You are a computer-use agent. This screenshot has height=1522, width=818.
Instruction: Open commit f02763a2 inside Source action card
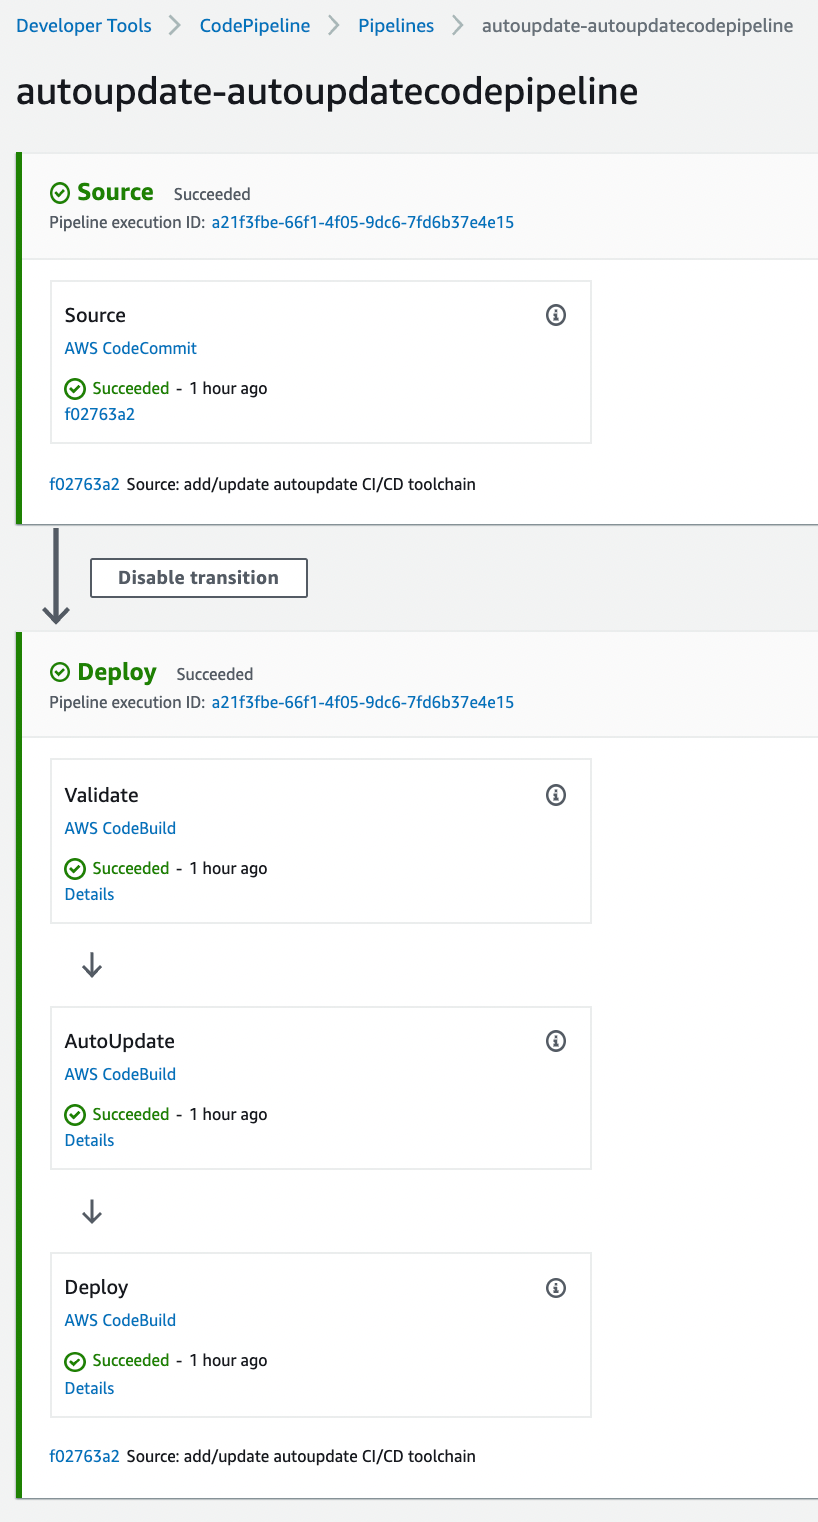[100, 414]
